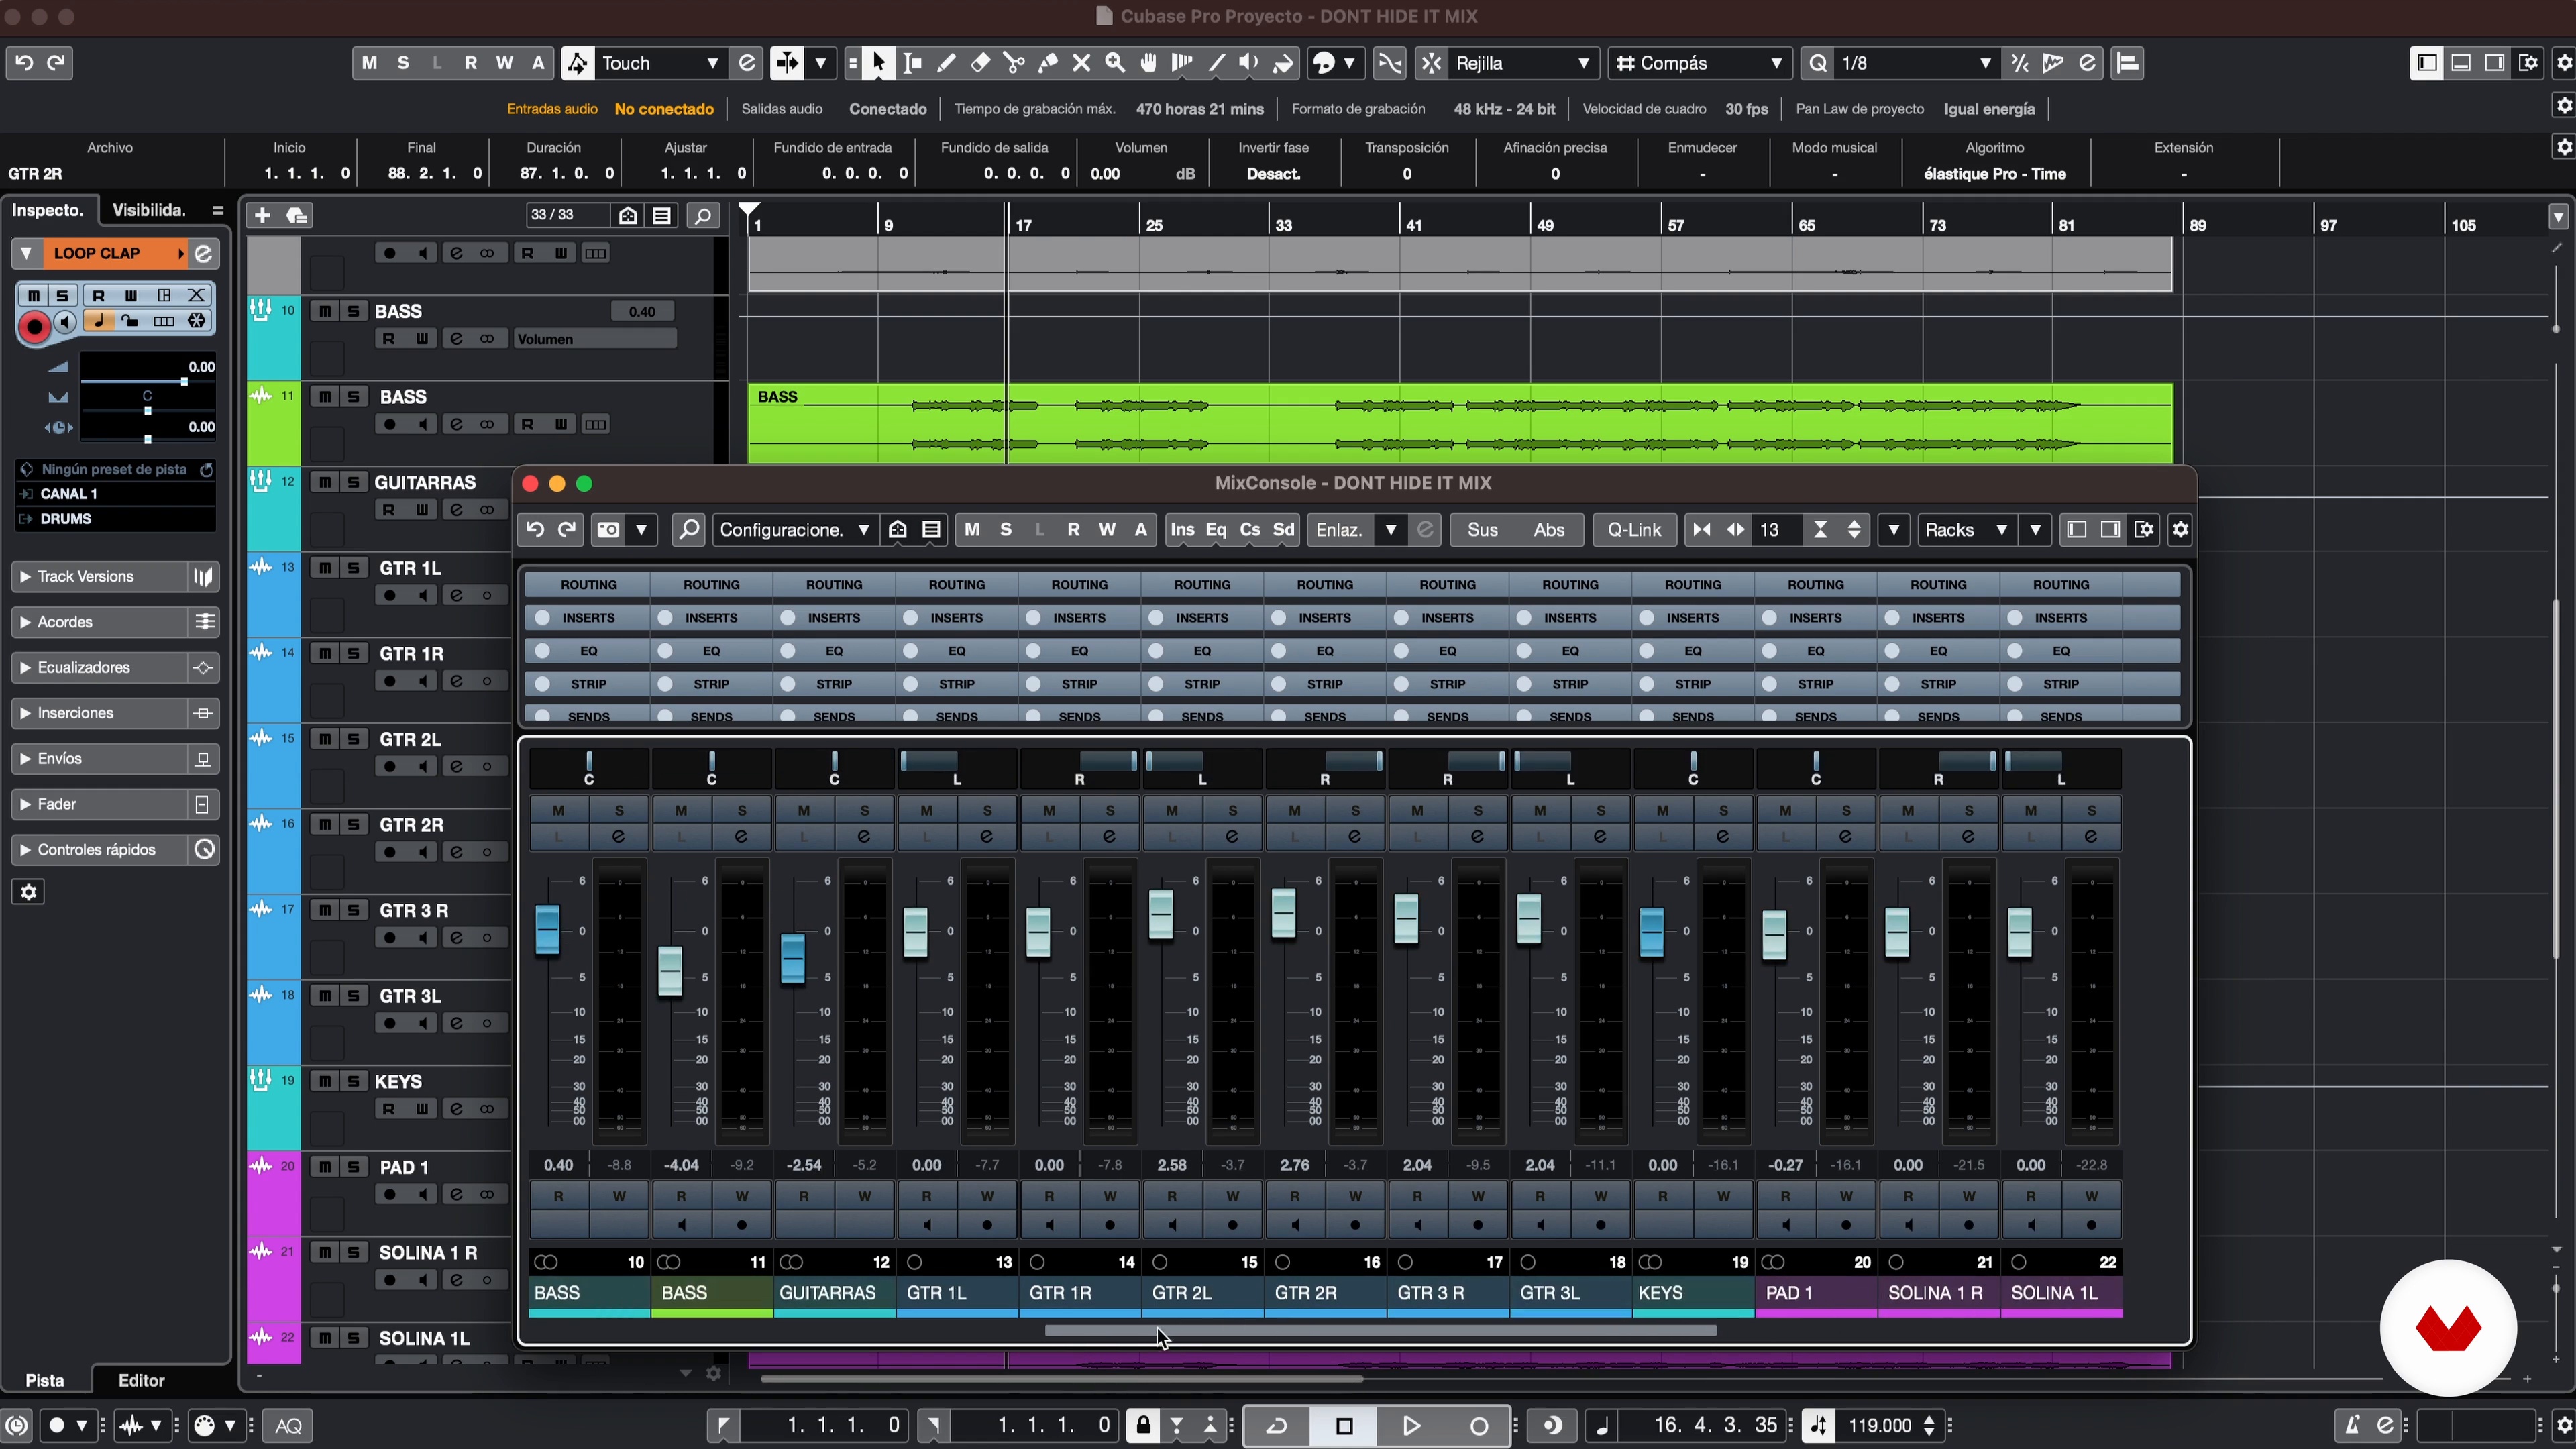Open the Rejilla snap type dropdown

(1522, 63)
